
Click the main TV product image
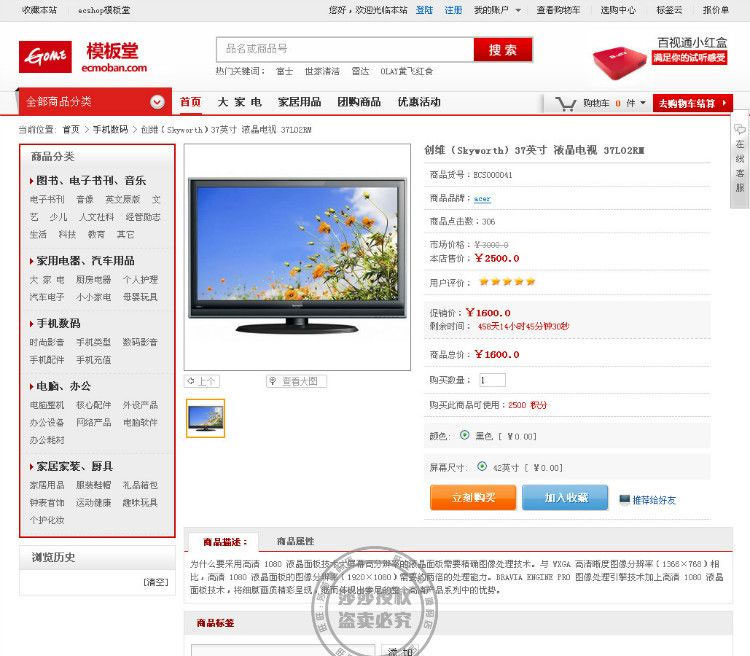point(297,256)
